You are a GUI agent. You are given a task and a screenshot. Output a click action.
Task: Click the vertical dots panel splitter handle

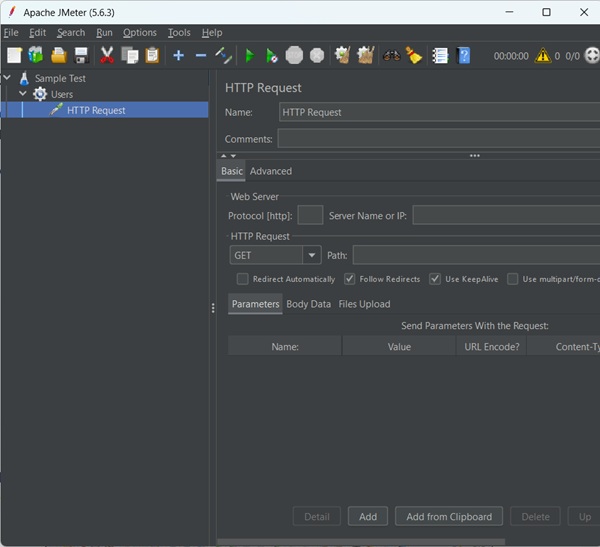[x=213, y=308]
